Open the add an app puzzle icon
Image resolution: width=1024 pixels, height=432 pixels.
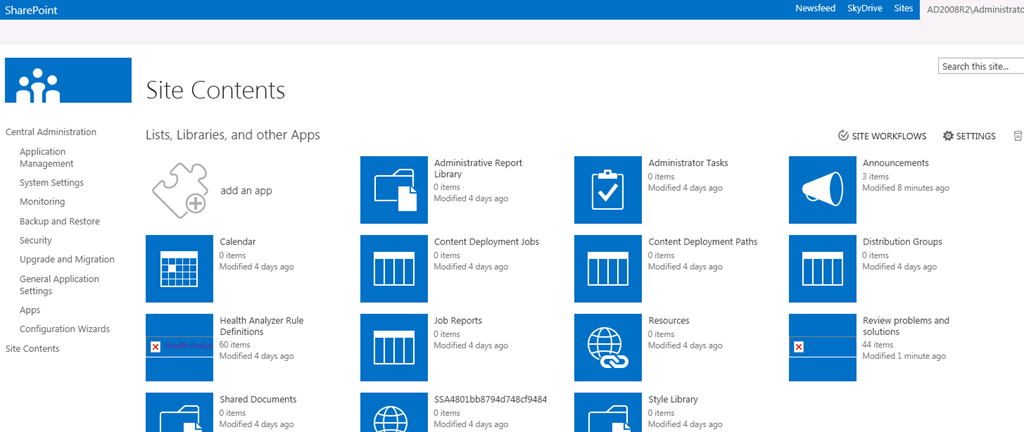179,189
